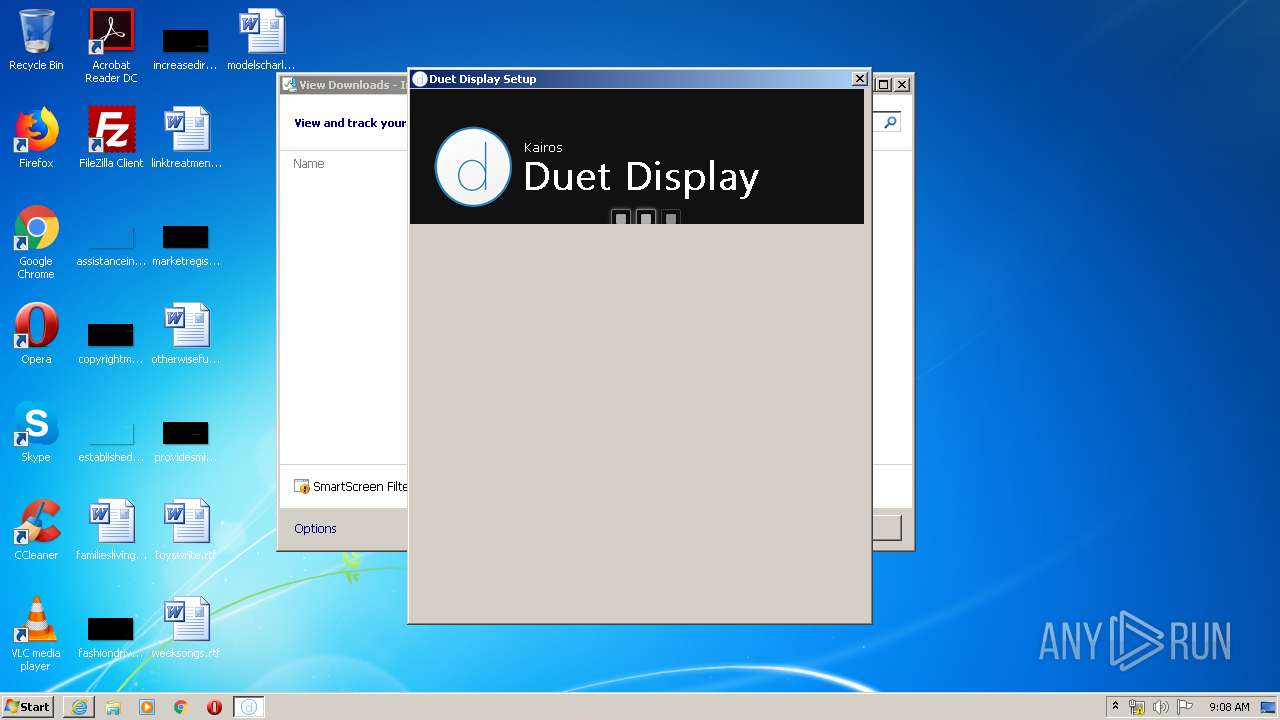1280x720 pixels.
Task: Show hidden tray icons arrow
Action: click(x=1115, y=707)
